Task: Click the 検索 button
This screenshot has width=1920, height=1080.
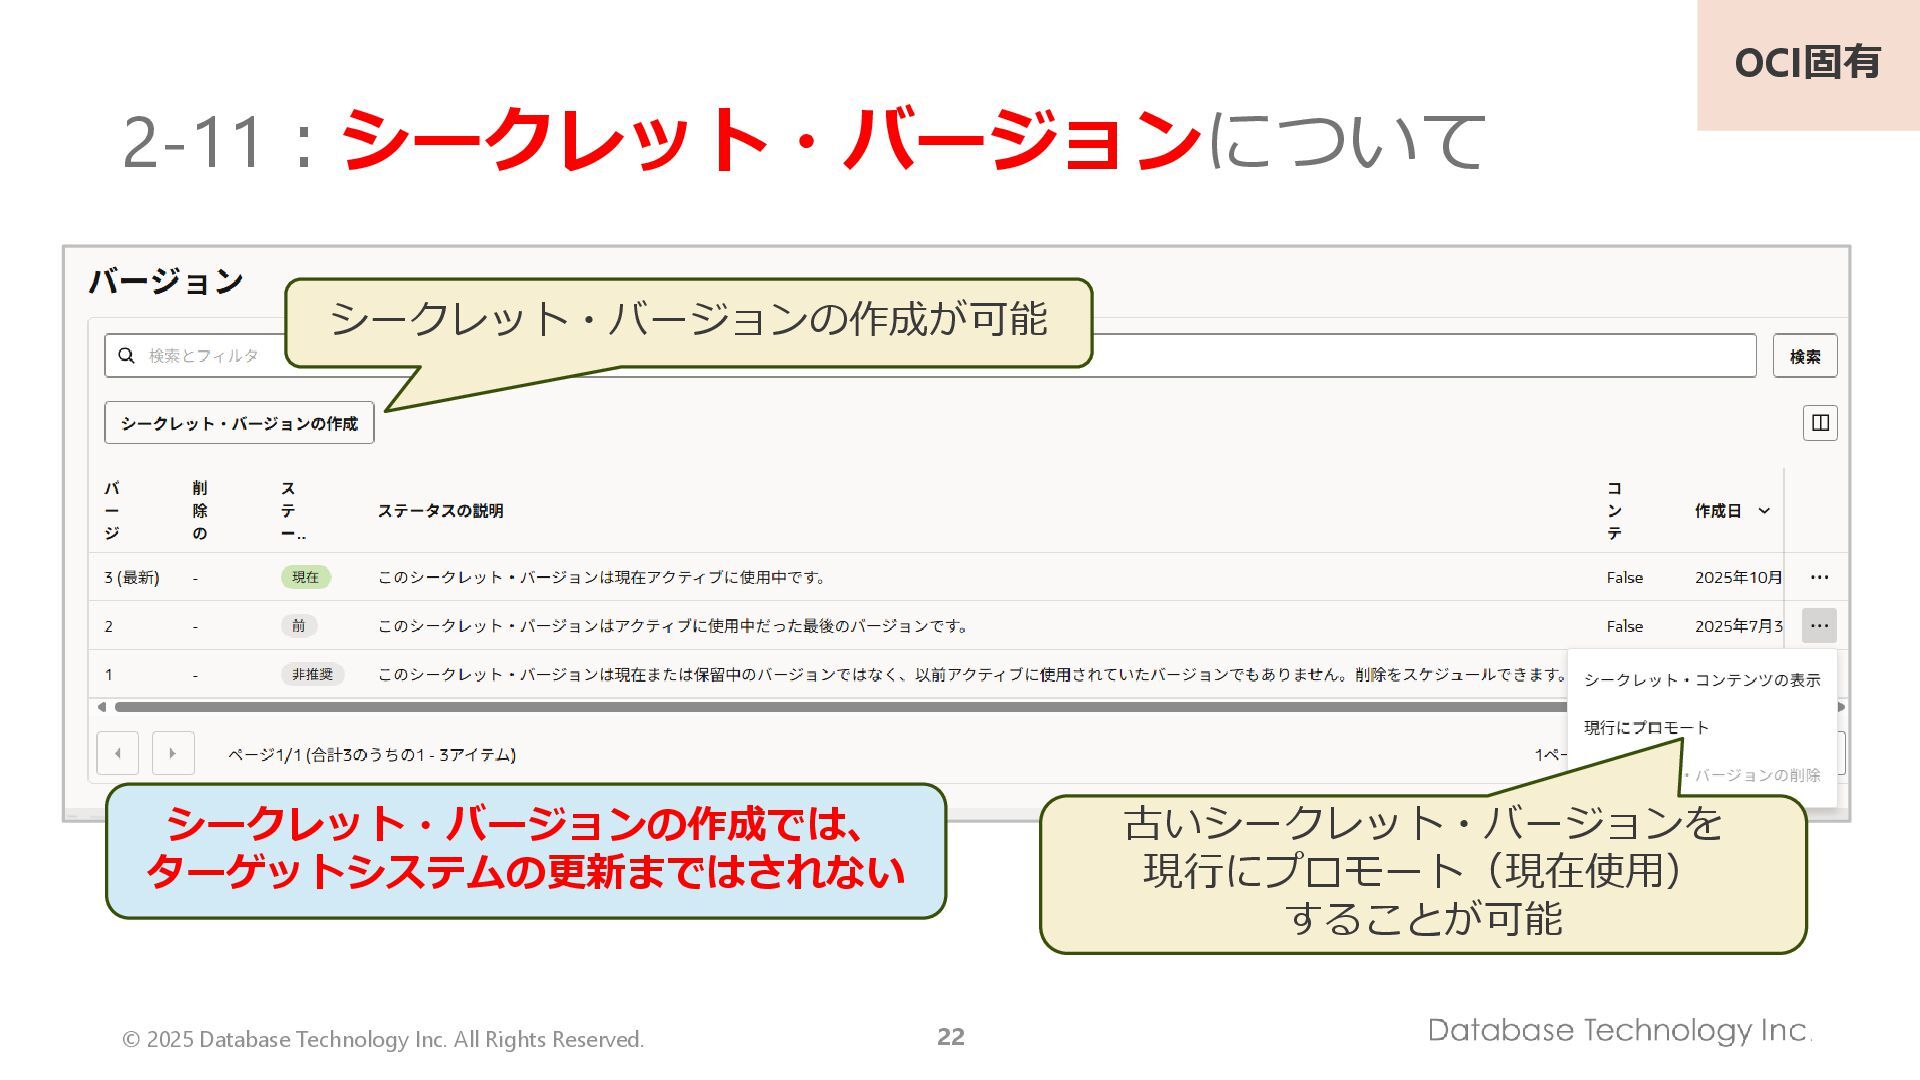Action: 1804,356
